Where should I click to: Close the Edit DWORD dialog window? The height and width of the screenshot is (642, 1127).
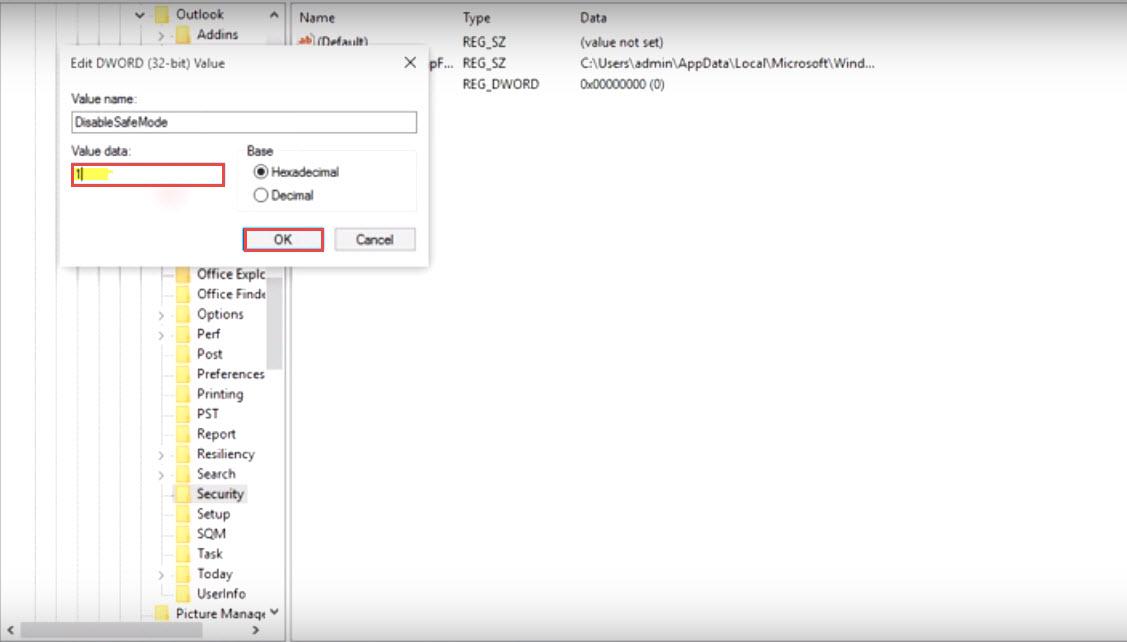coord(410,63)
